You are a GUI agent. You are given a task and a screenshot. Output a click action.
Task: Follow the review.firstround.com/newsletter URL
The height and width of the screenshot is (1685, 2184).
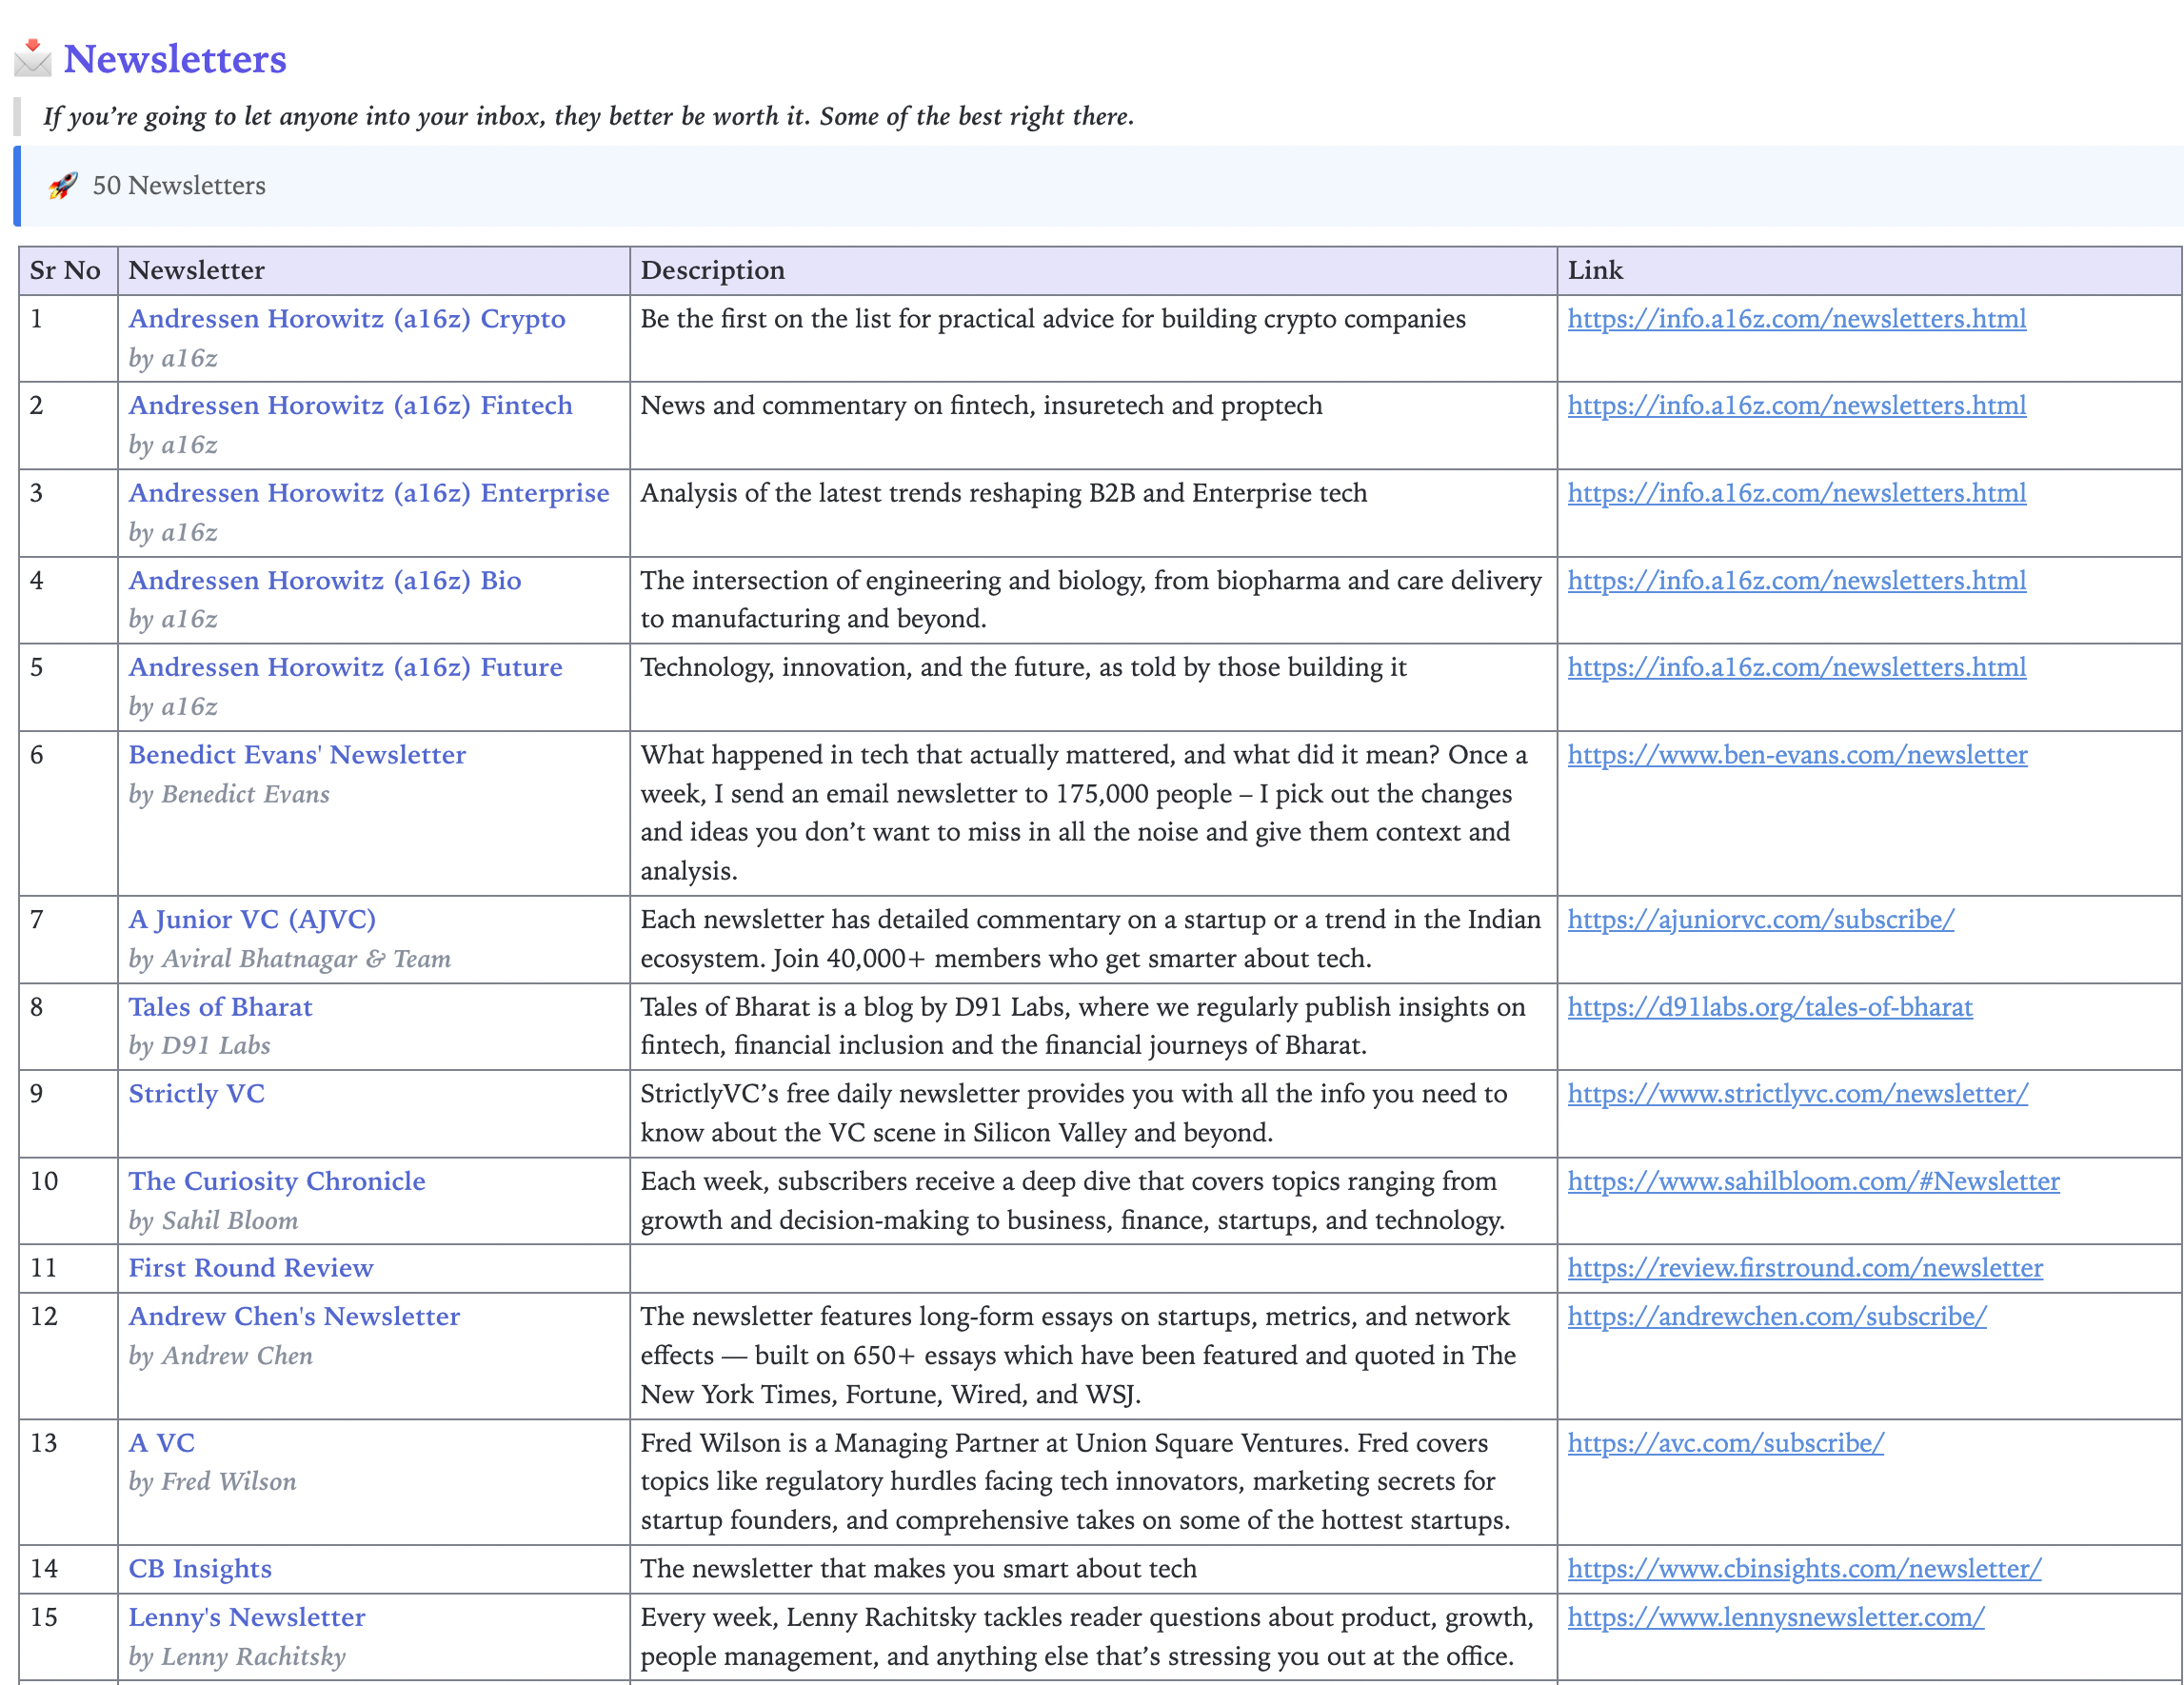(1806, 1268)
